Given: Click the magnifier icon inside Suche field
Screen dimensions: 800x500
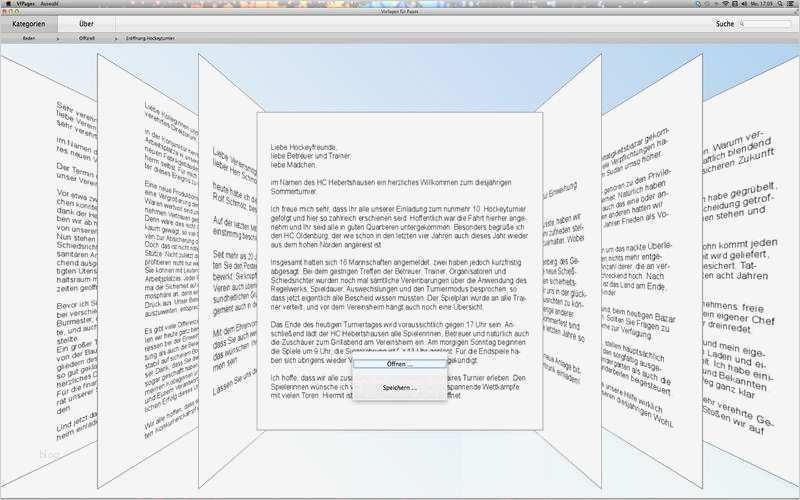Looking at the screenshot, I should click(743, 24).
